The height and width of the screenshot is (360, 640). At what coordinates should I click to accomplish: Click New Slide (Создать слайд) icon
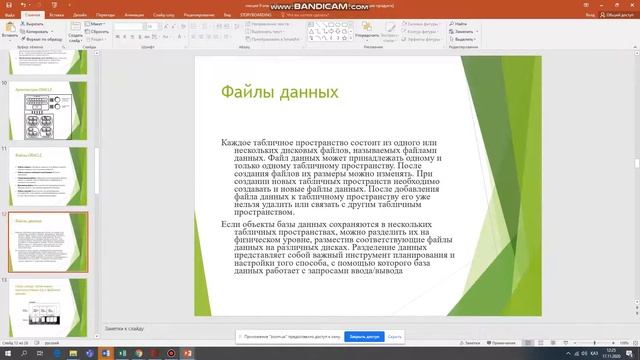[x=76, y=28]
